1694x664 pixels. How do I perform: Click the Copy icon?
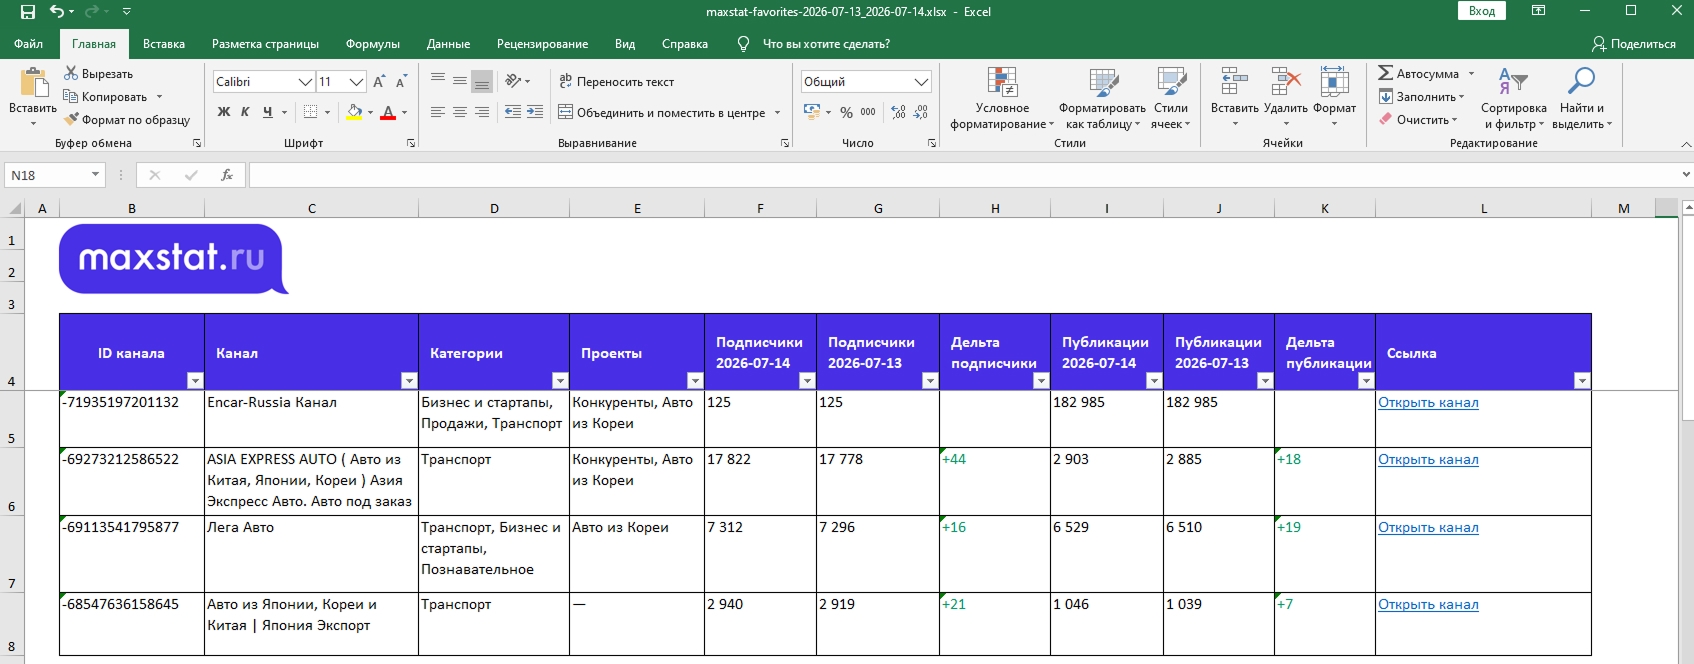71,97
